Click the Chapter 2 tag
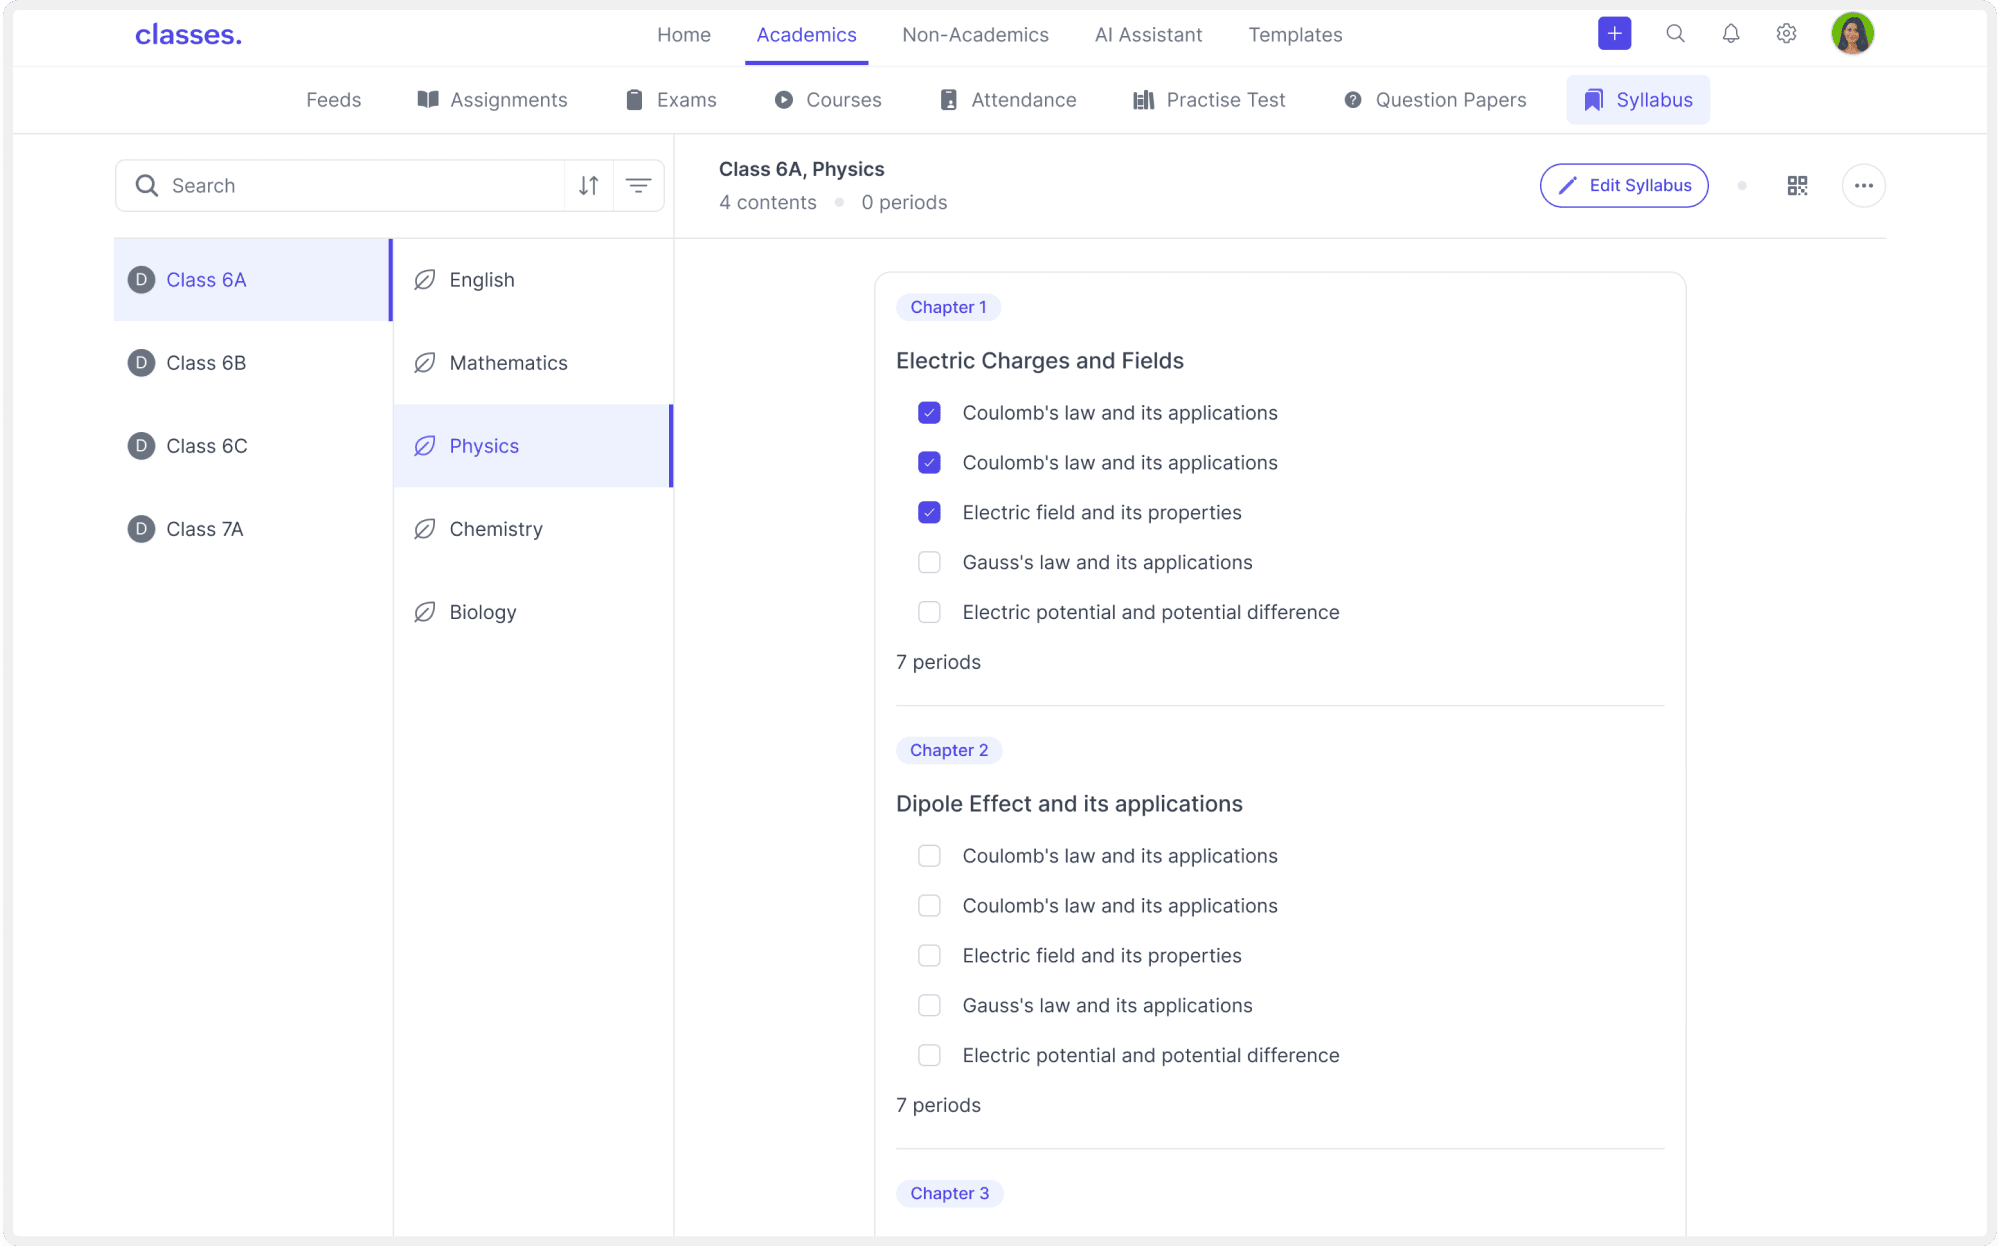This screenshot has height=1246, width=1999. (x=948, y=750)
